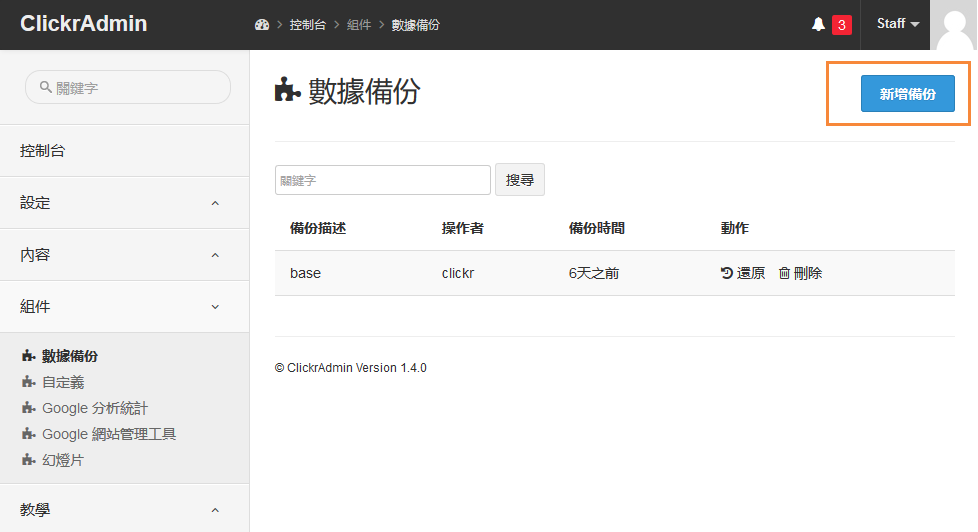
Task: Click the 新增備份 button
Action: tap(908, 94)
